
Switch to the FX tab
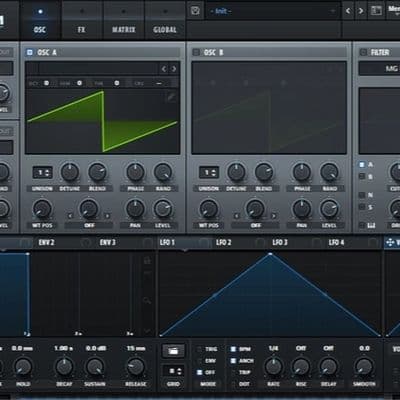click(81, 21)
